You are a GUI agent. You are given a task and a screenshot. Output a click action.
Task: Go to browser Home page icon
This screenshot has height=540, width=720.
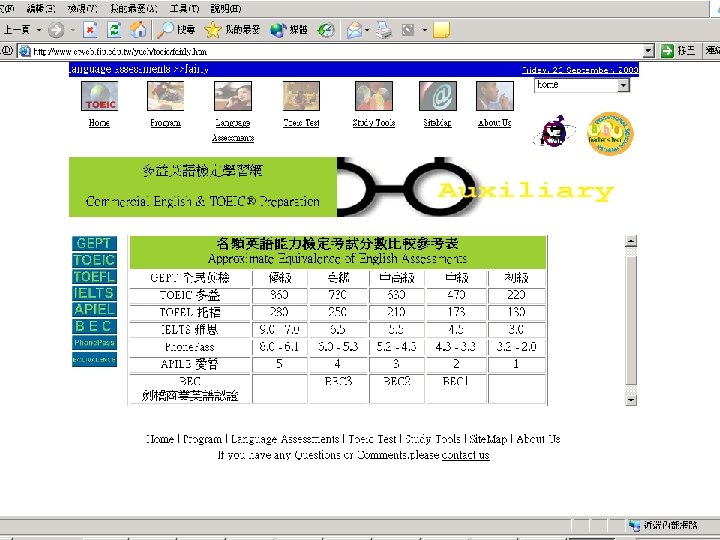pyautogui.click(x=138, y=30)
